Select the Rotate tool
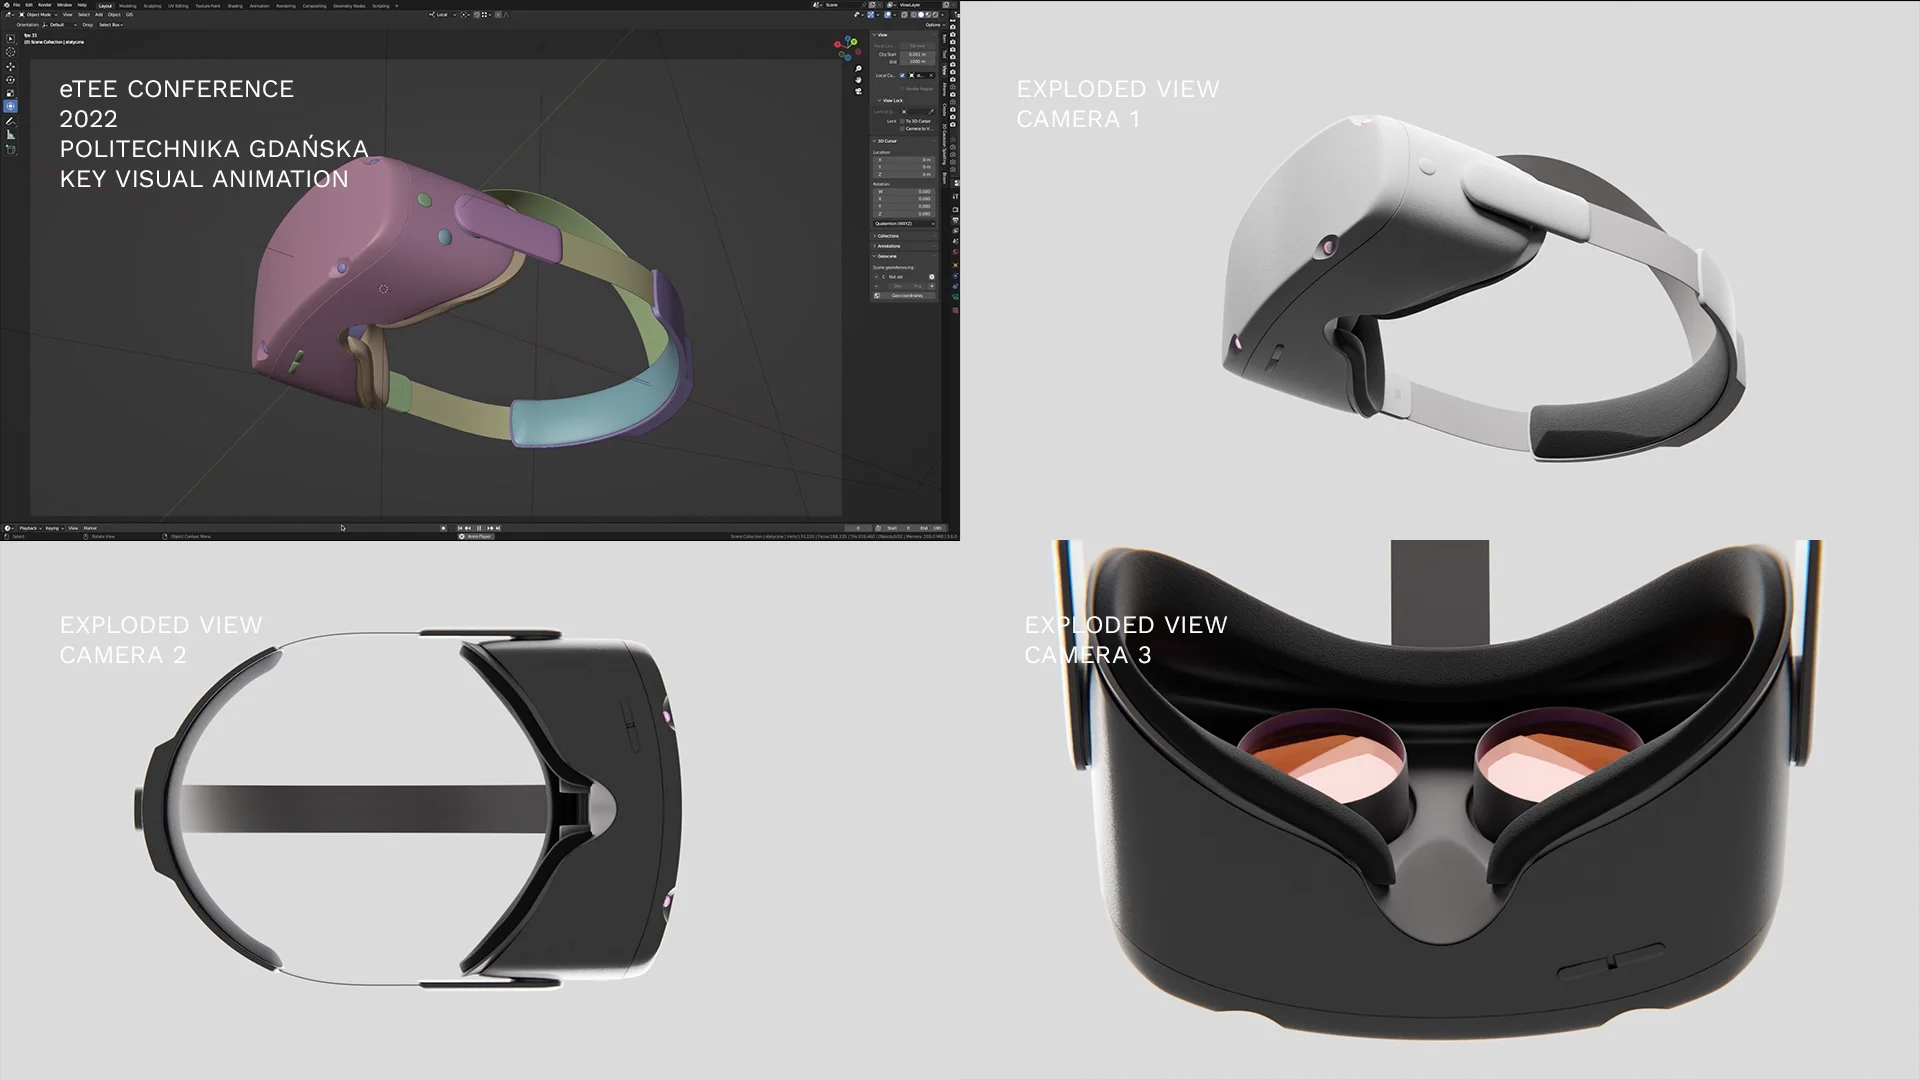This screenshot has height=1080, width=1920. (11, 79)
